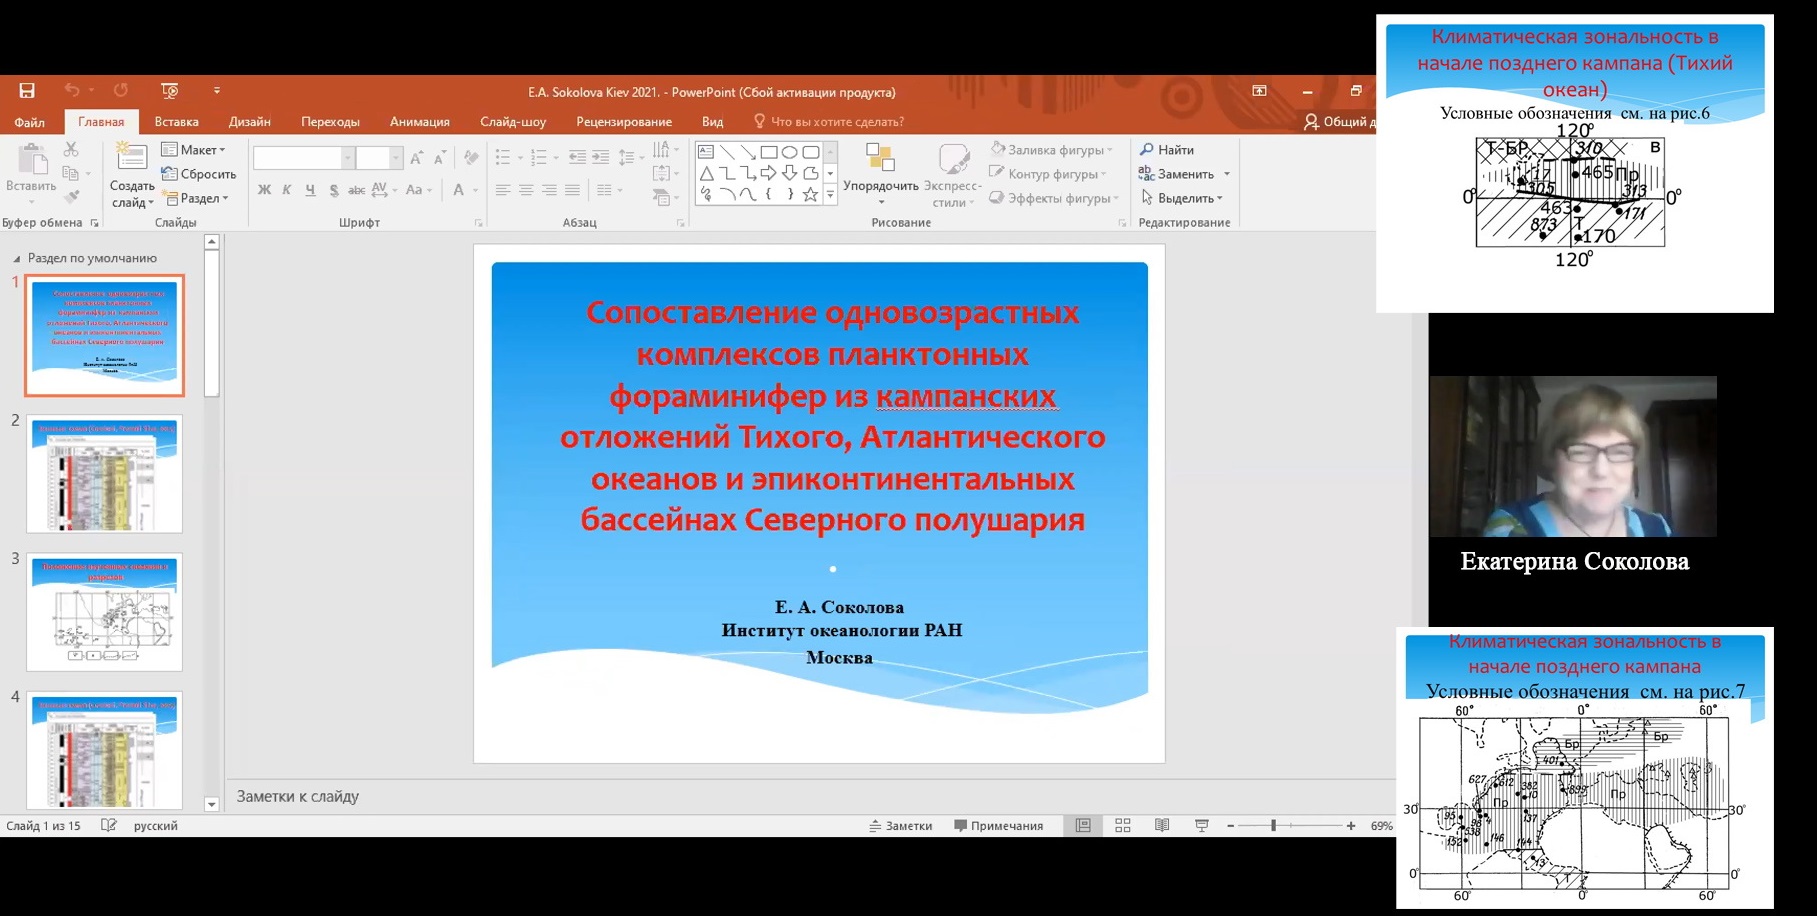
Task: Select the star shape in shapes gallery
Action: [x=810, y=195]
